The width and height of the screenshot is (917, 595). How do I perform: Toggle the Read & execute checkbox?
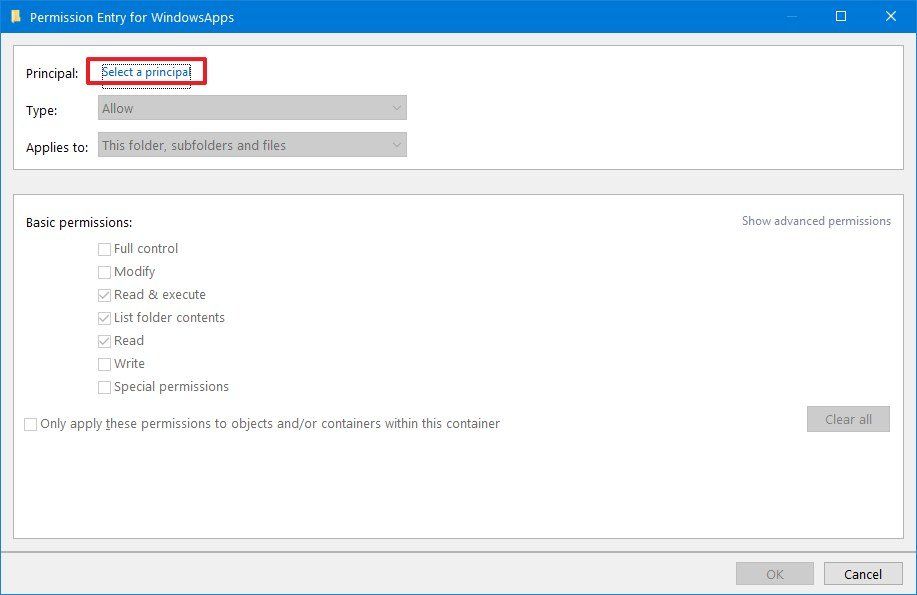click(x=104, y=294)
